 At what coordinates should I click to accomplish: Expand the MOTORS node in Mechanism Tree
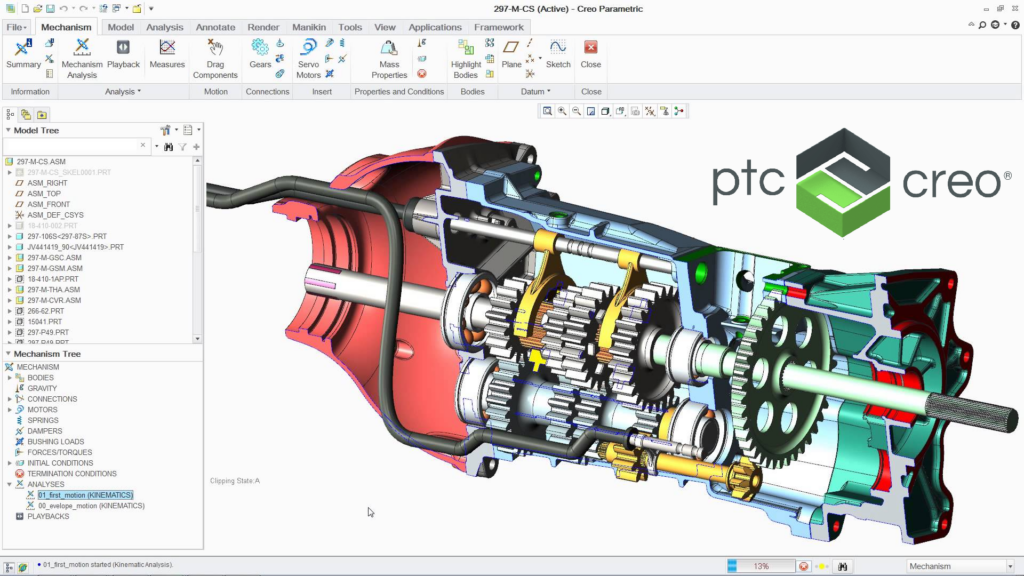coord(9,409)
